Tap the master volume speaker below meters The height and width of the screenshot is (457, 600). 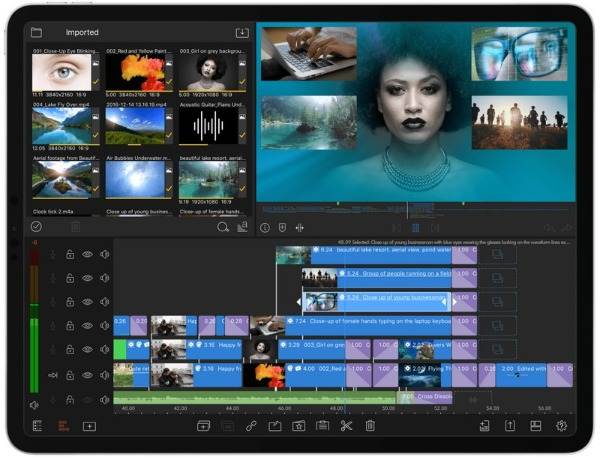[34, 405]
